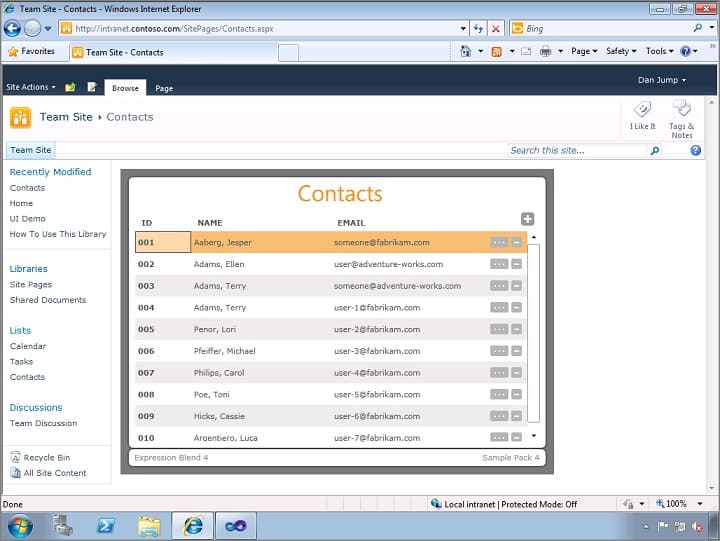Switch to the Browse ribbon tab
The height and width of the screenshot is (541, 720).
[x=125, y=88]
